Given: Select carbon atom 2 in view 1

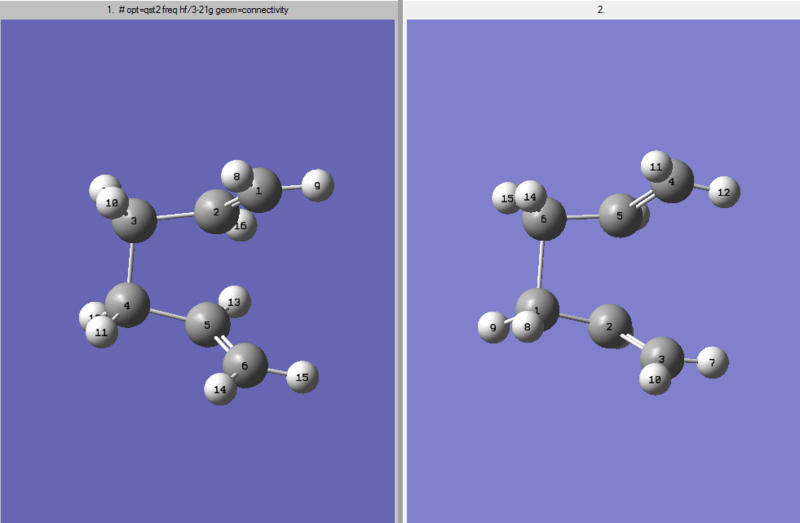Looking at the screenshot, I should click(x=216, y=212).
